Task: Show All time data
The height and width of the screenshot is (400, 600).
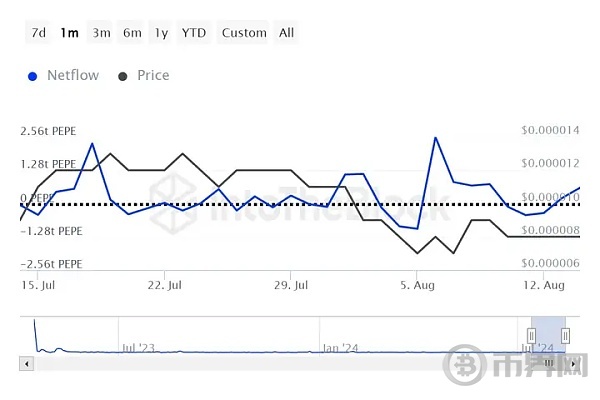Action: [287, 33]
